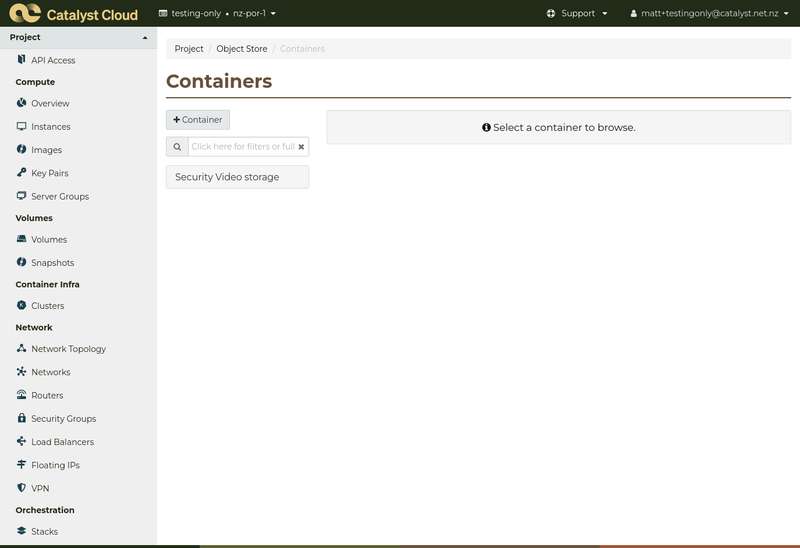
Task: Open Snapshots link
Action: (x=53, y=263)
